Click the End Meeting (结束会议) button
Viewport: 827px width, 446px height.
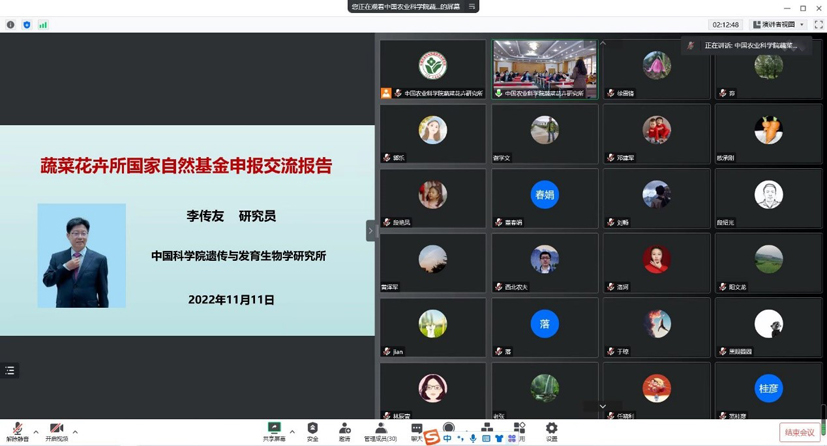(x=799, y=432)
